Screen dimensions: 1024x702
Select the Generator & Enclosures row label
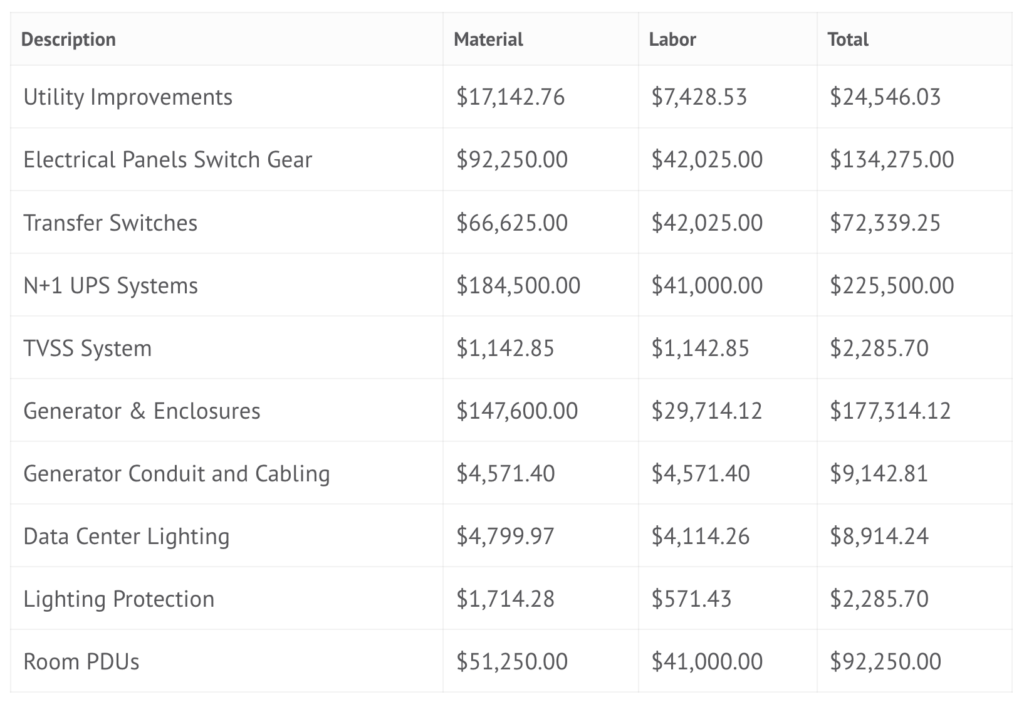tap(141, 411)
